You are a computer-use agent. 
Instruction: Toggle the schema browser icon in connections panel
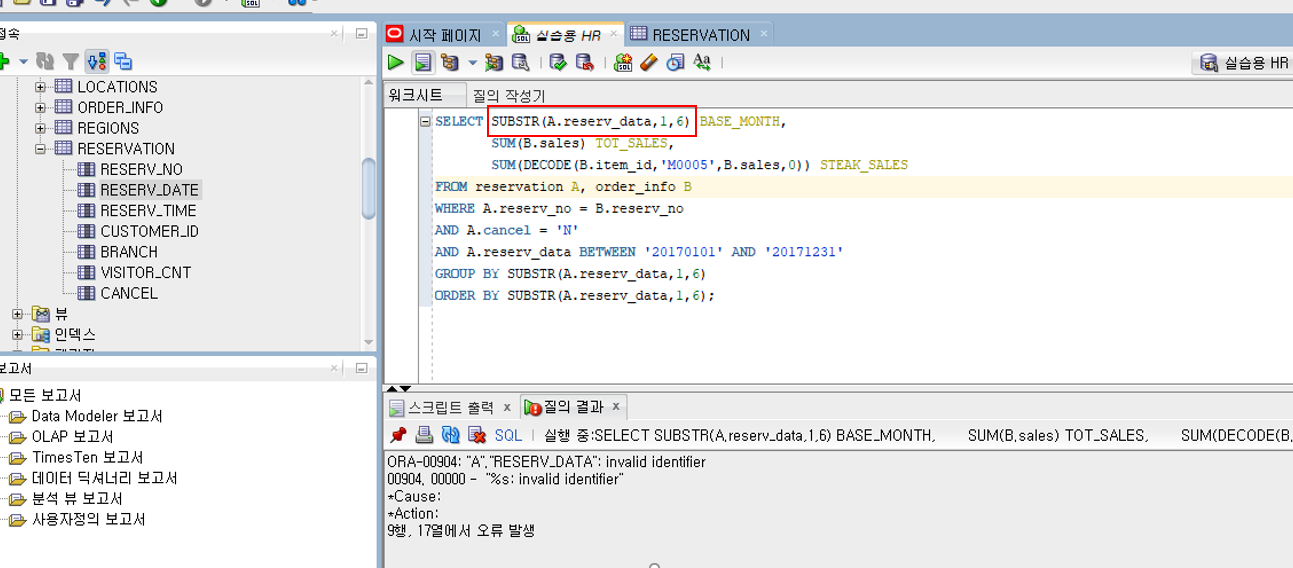(97, 62)
